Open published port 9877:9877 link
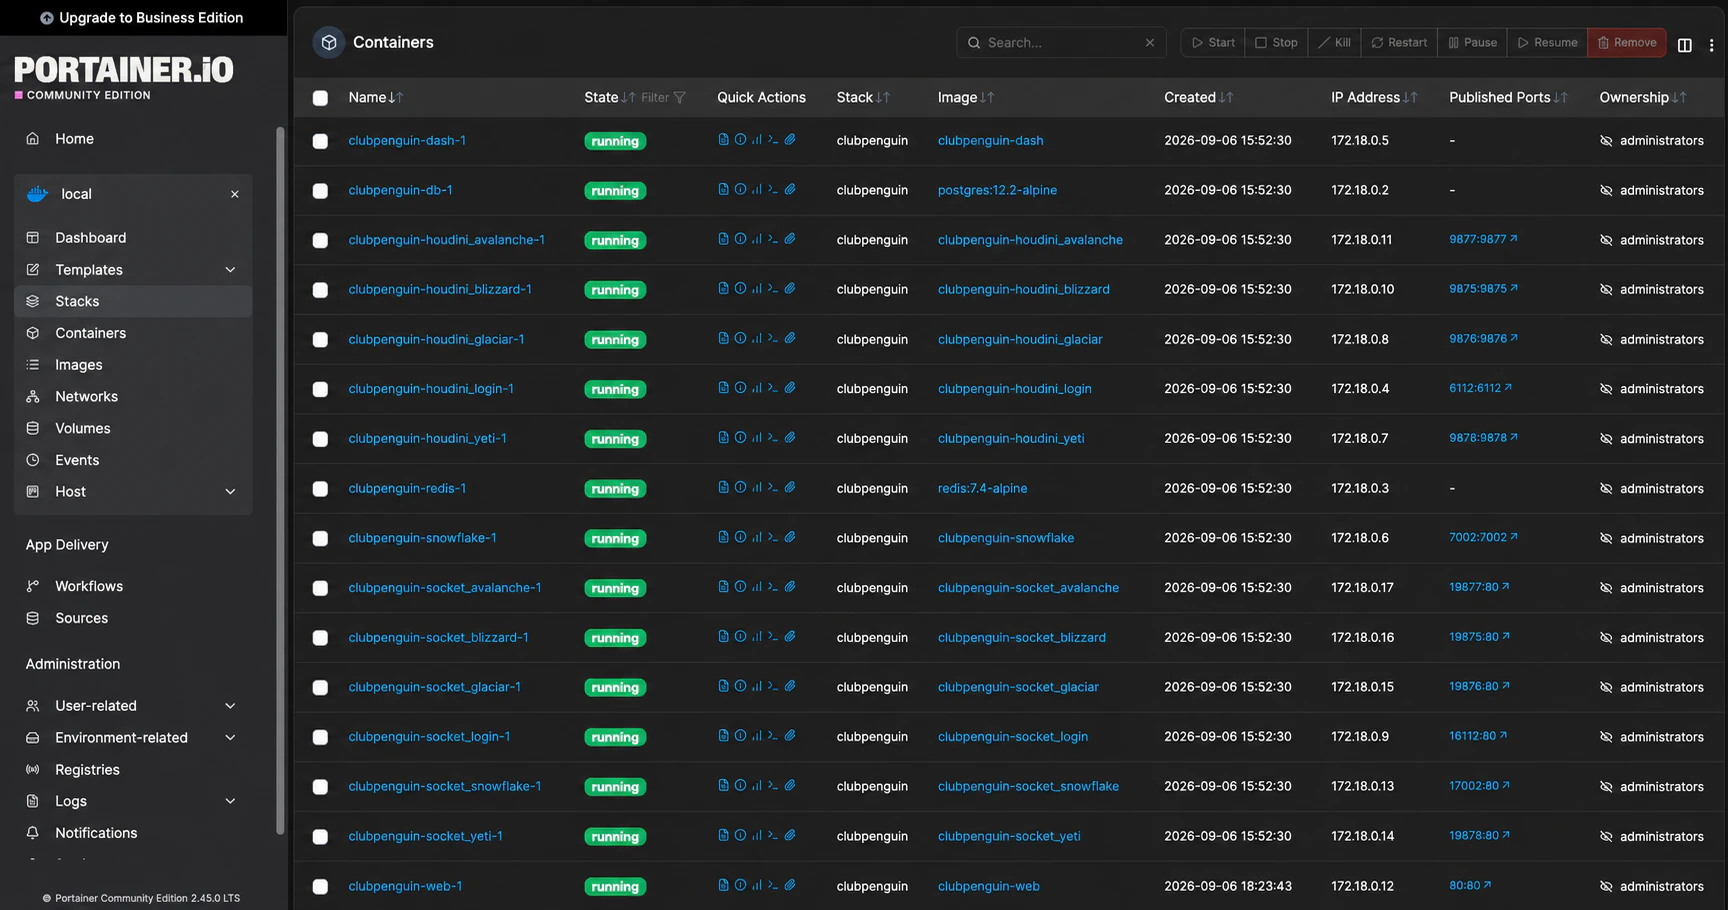1728x910 pixels. pyautogui.click(x=1483, y=239)
